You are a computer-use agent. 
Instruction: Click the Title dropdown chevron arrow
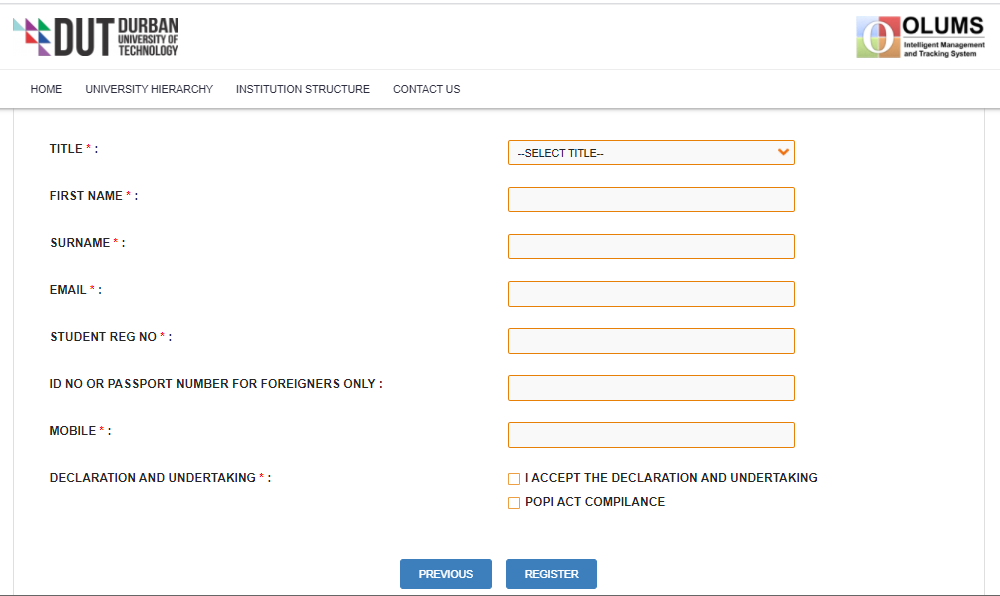point(783,153)
